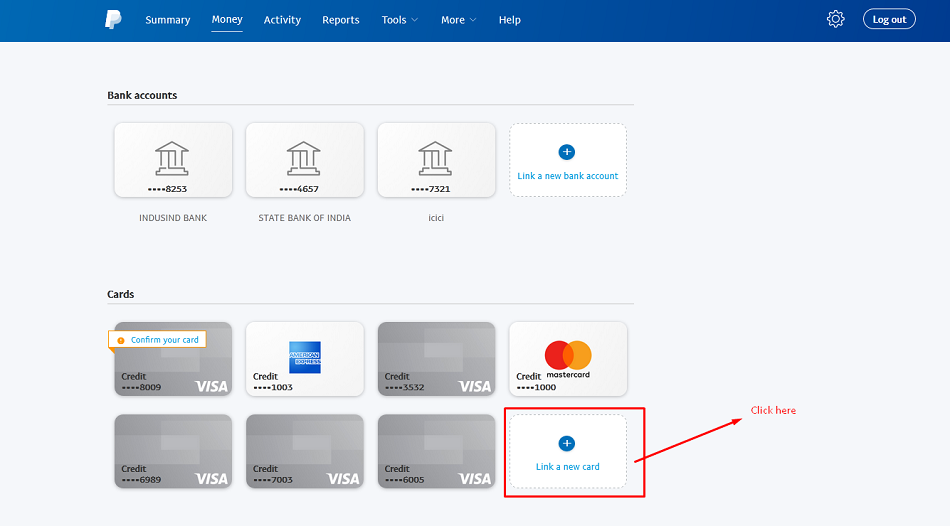Click the Confirm your card badge
This screenshot has width=950, height=526.
158,339
